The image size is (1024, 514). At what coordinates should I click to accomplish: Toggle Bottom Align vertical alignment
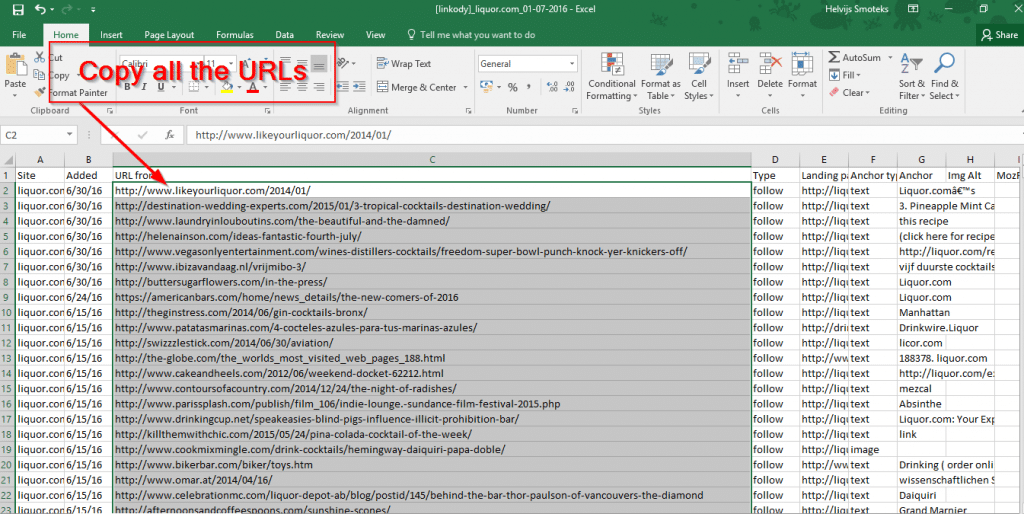tap(319, 63)
